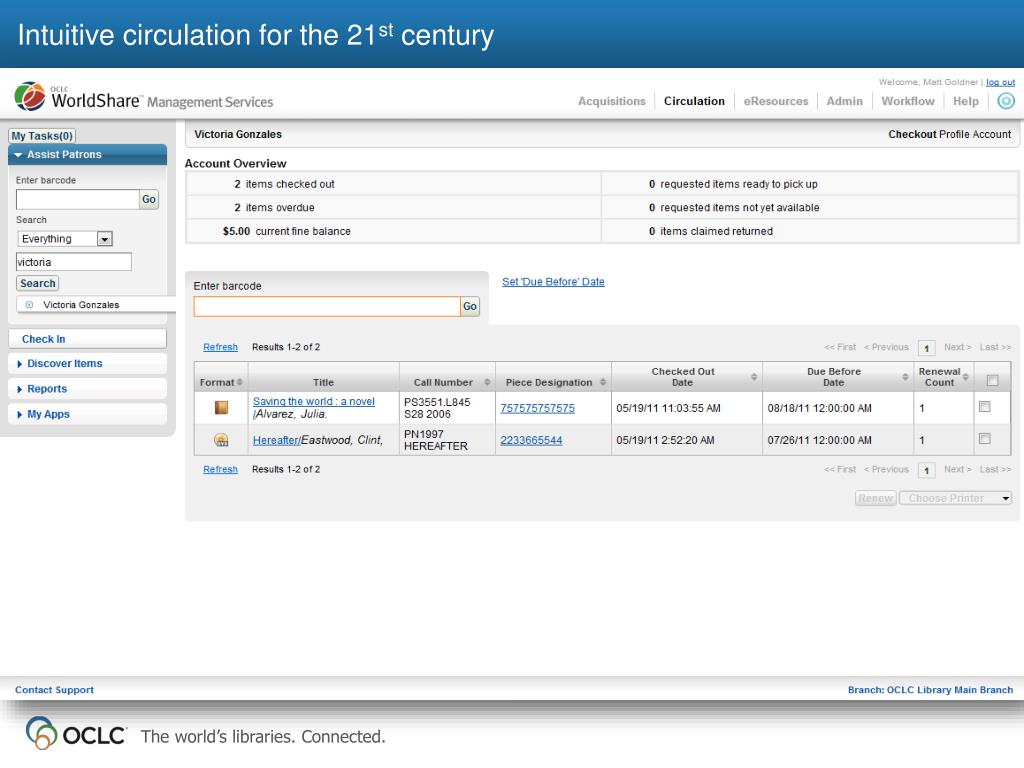Sort by Piece Designation column arrows
The width and height of the screenshot is (1024, 768).
coord(603,382)
